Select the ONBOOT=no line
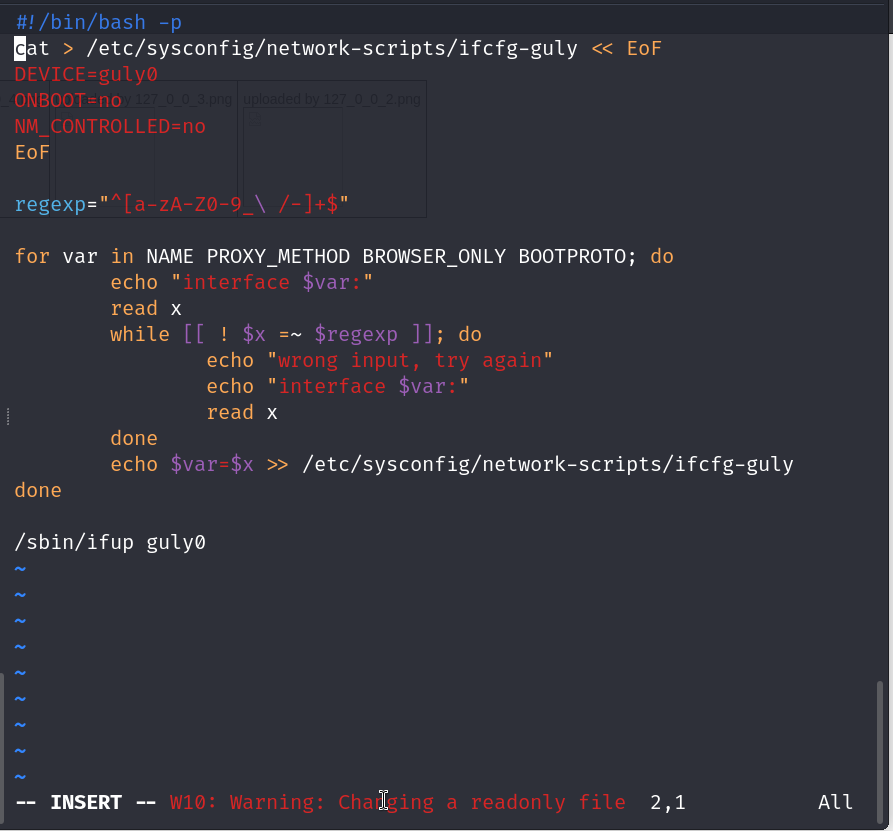 point(68,100)
